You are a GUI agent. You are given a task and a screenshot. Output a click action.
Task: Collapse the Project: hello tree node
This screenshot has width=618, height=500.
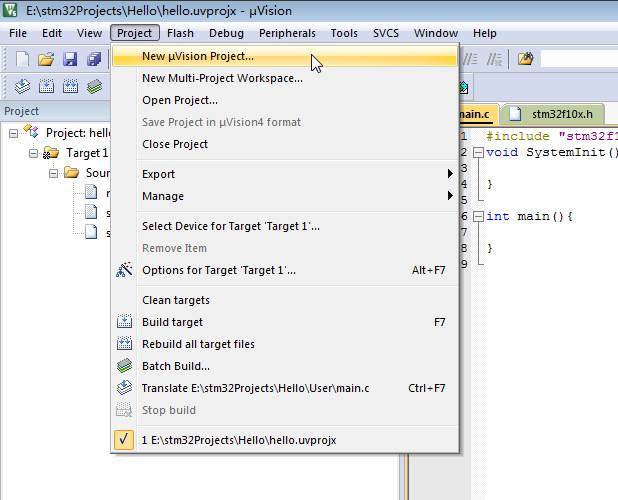coord(13,134)
